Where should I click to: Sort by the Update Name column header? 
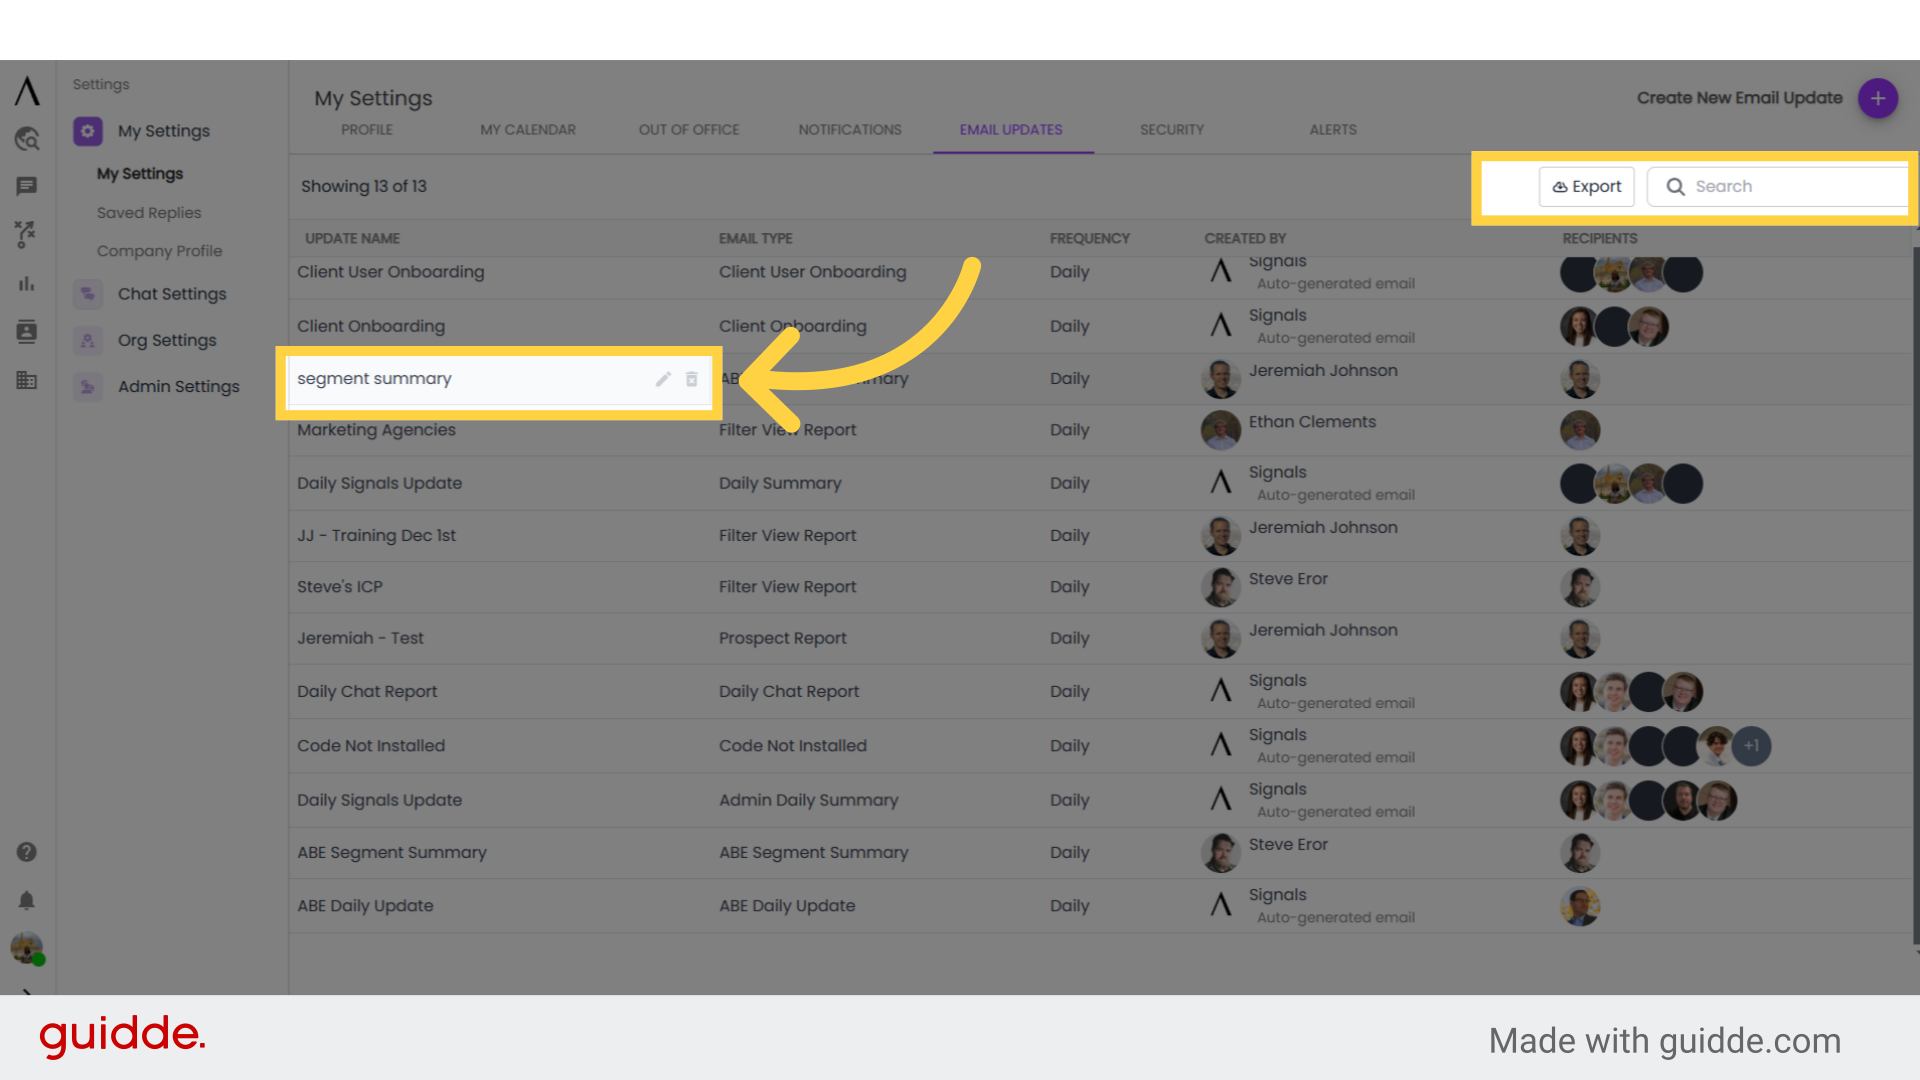(352, 239)
